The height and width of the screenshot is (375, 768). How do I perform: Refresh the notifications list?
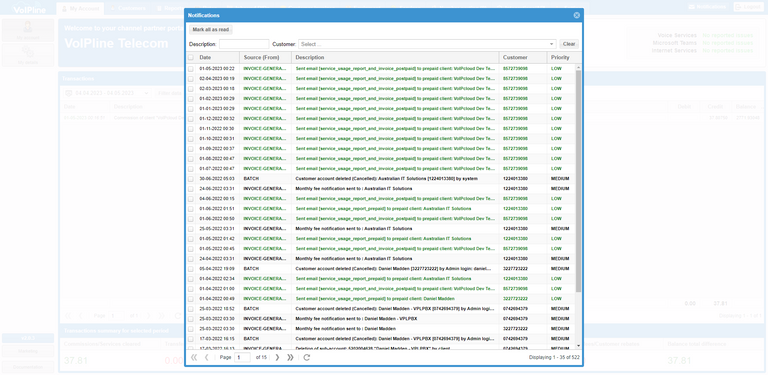click(x=307, y=357)
